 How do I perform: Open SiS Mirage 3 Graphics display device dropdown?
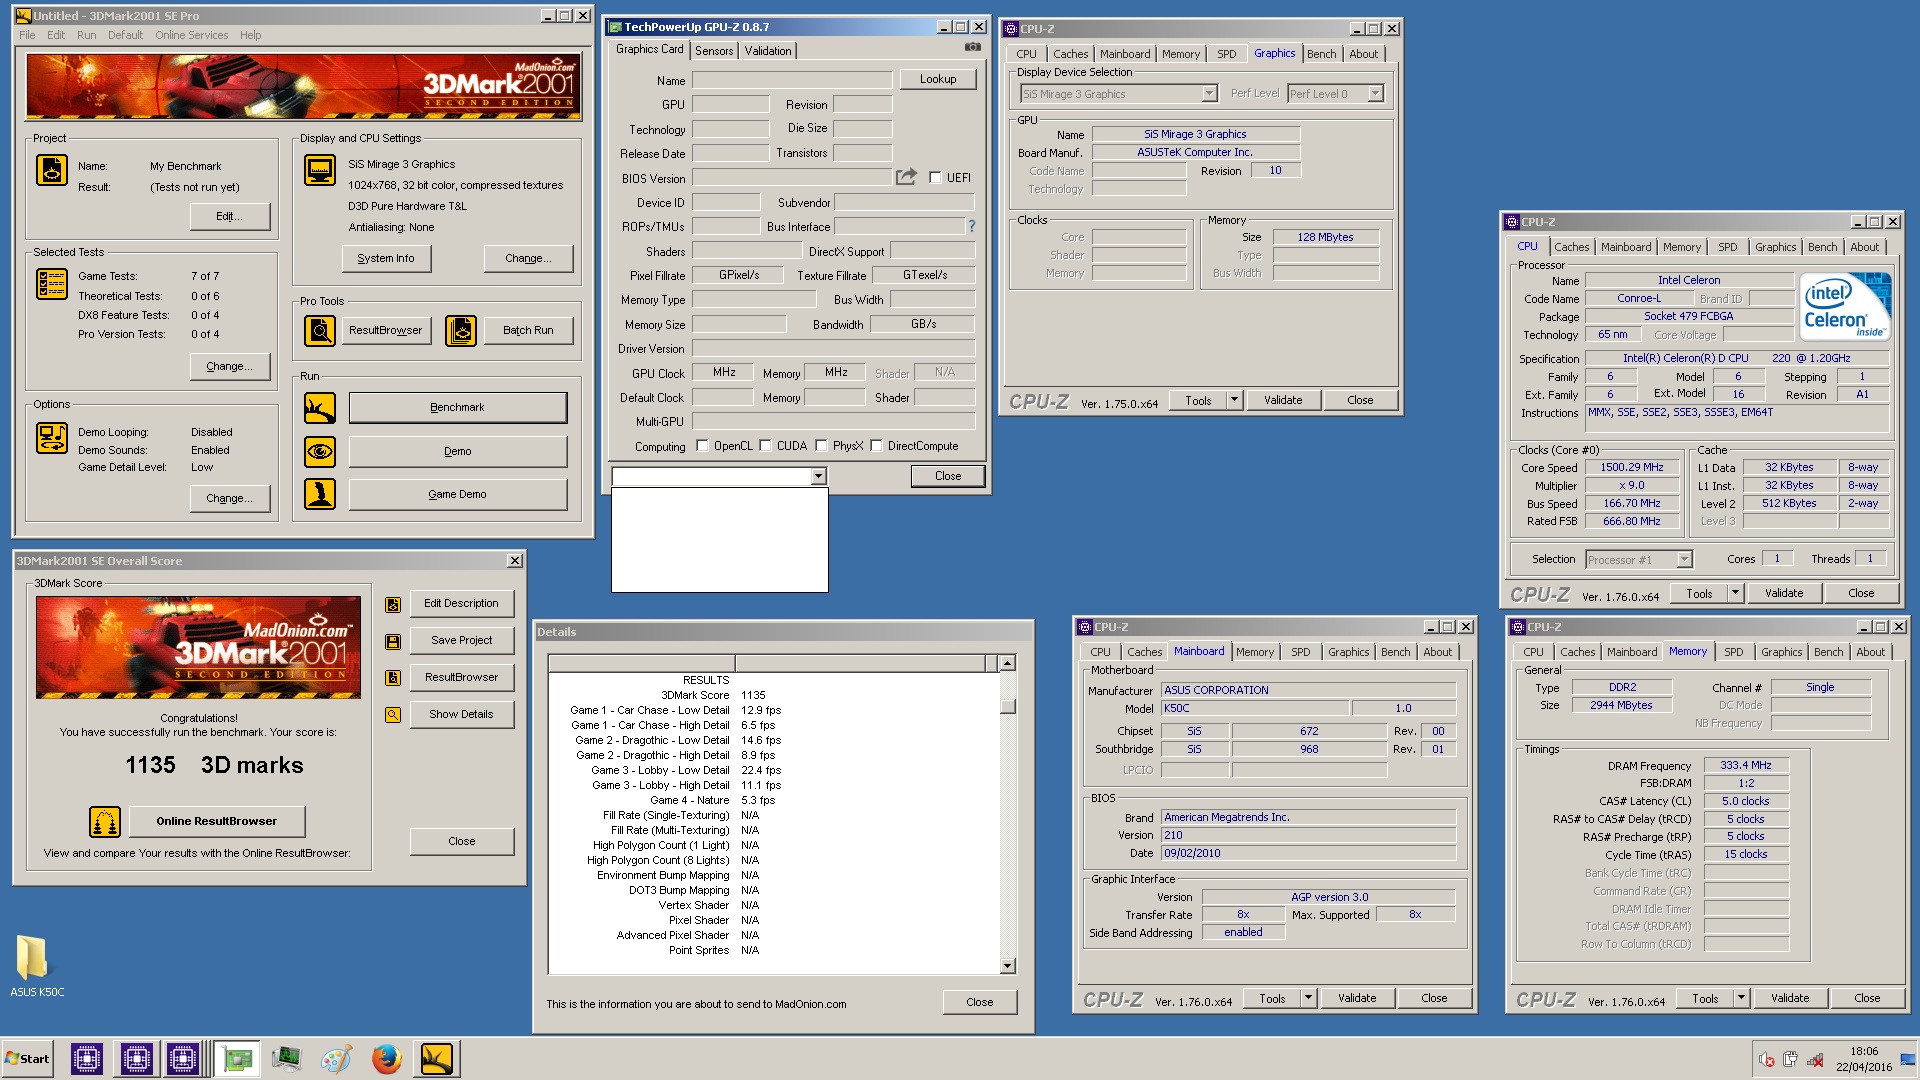click(1209, 93)
